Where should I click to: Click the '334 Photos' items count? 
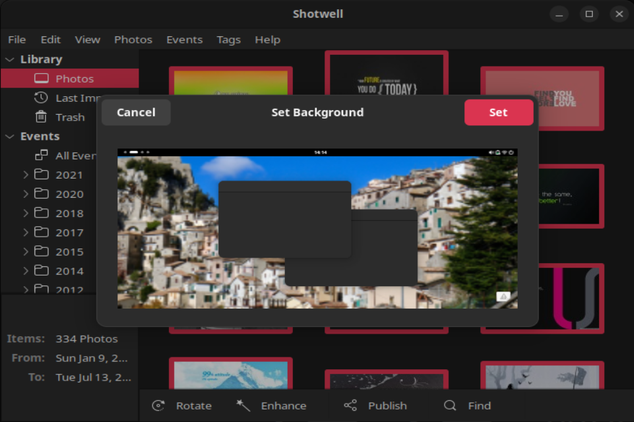(x=87, y=339)
